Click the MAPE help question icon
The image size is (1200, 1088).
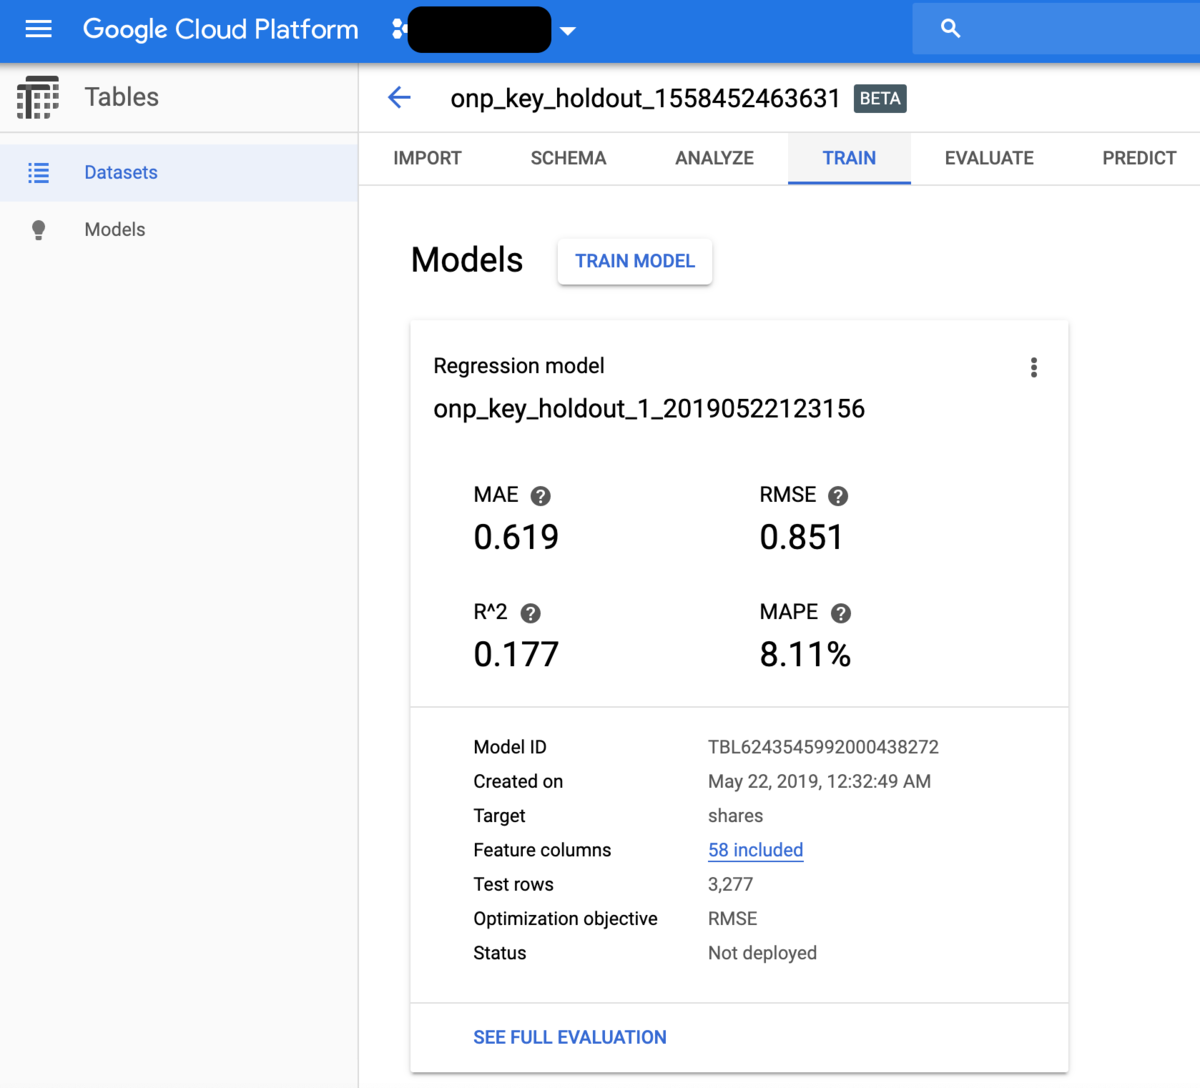click(841, 613)
